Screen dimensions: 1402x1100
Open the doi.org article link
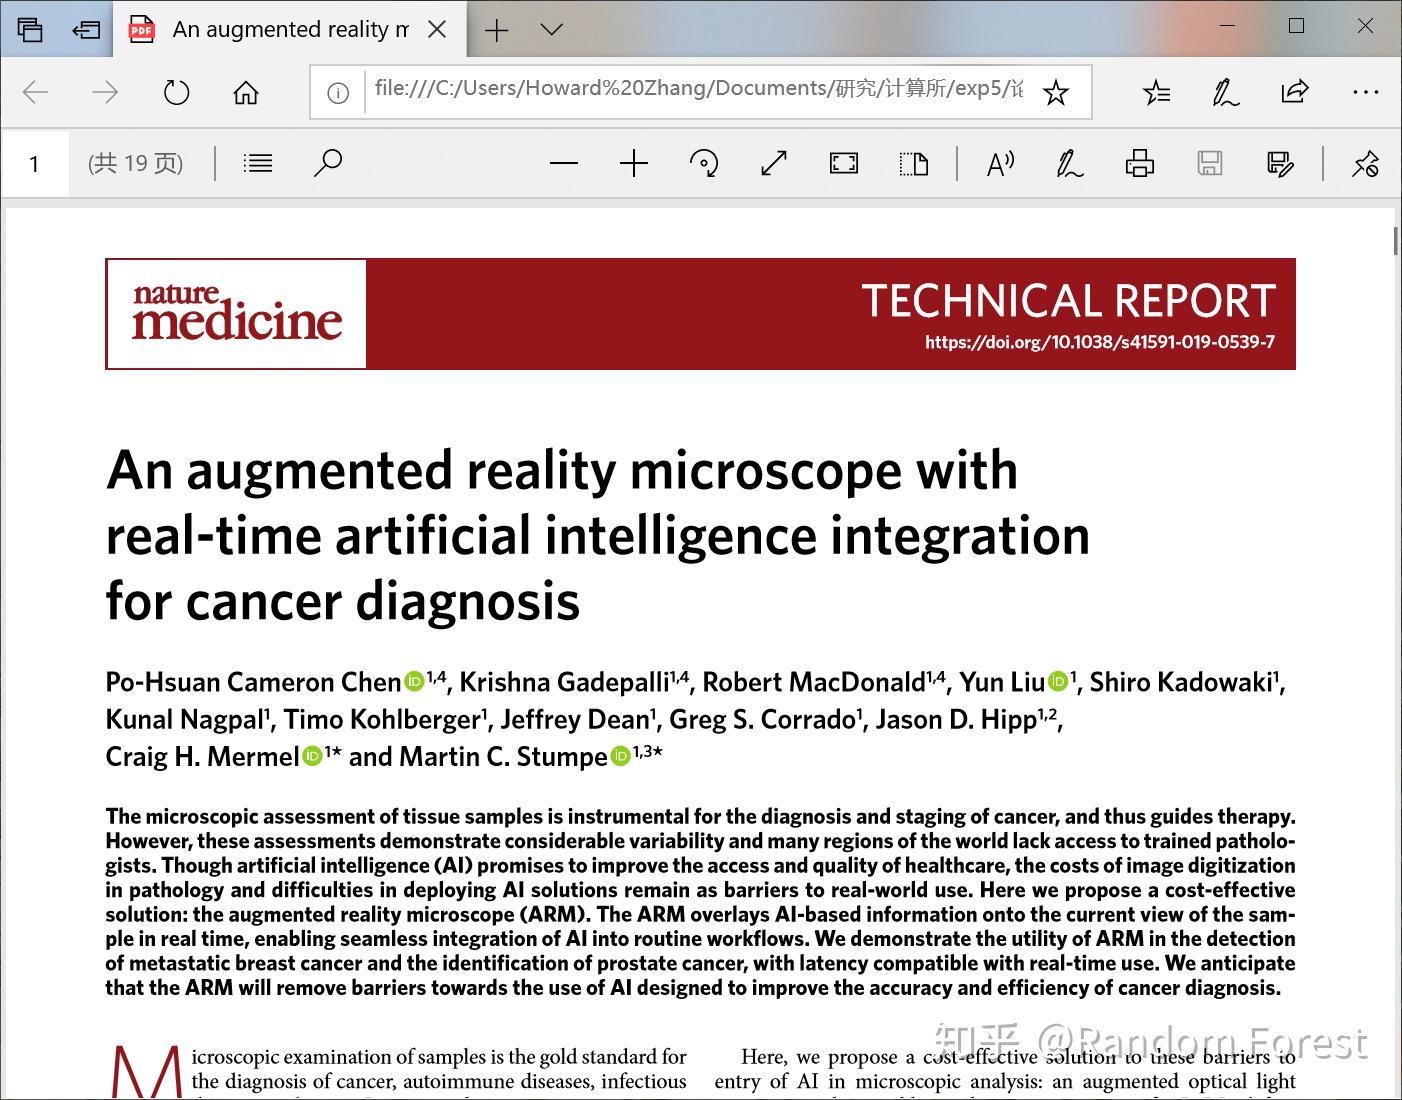1100,342
